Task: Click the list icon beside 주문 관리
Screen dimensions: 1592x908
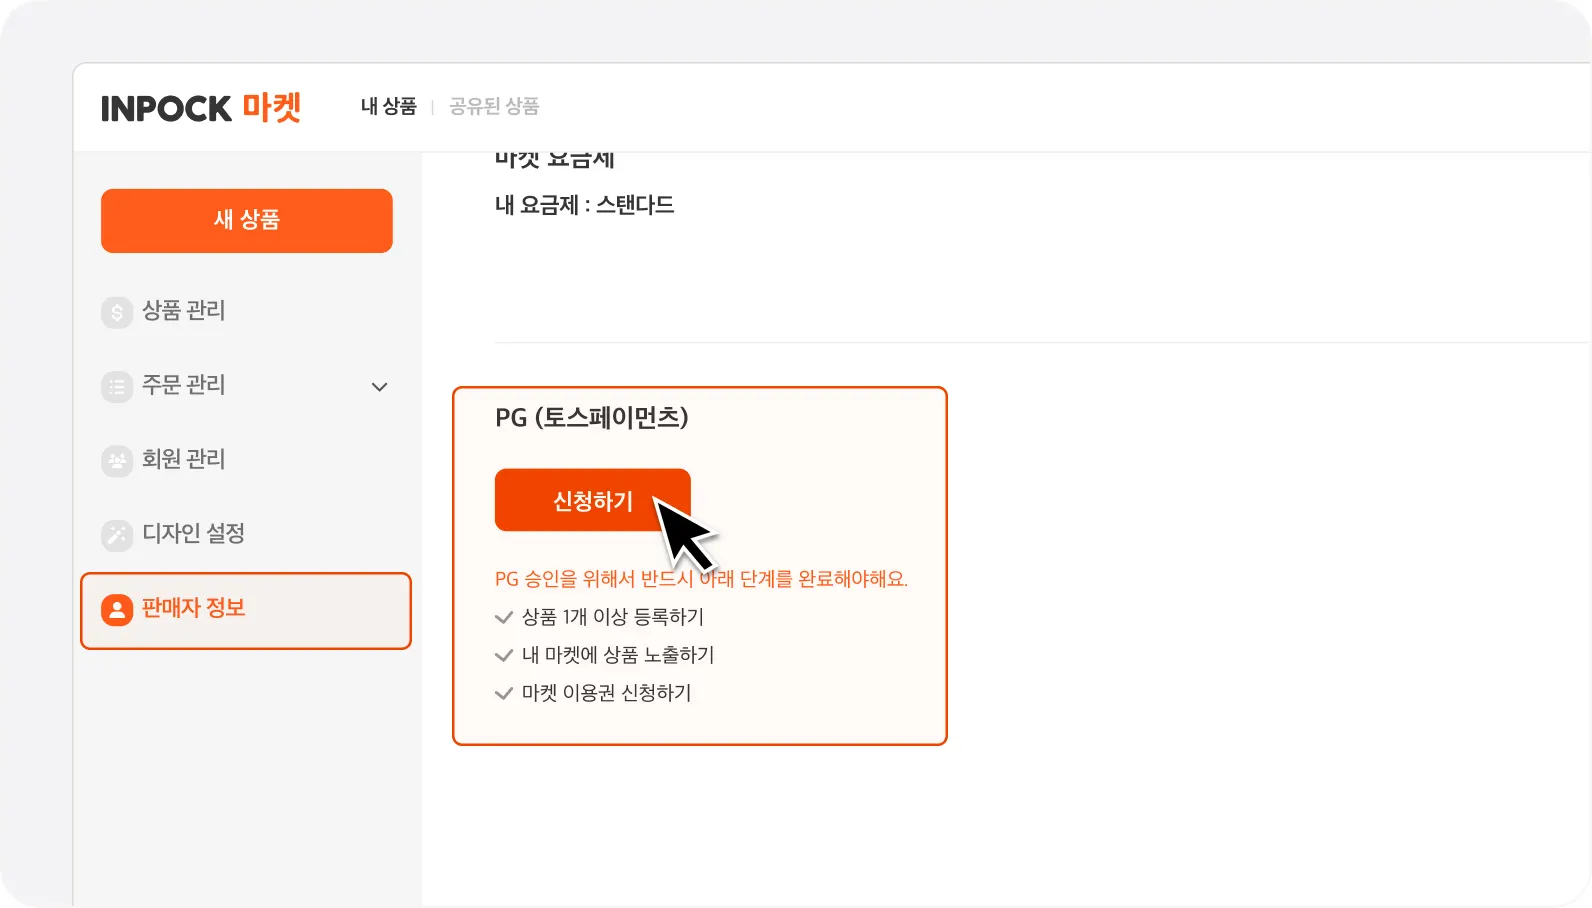Action: [117, 386]
